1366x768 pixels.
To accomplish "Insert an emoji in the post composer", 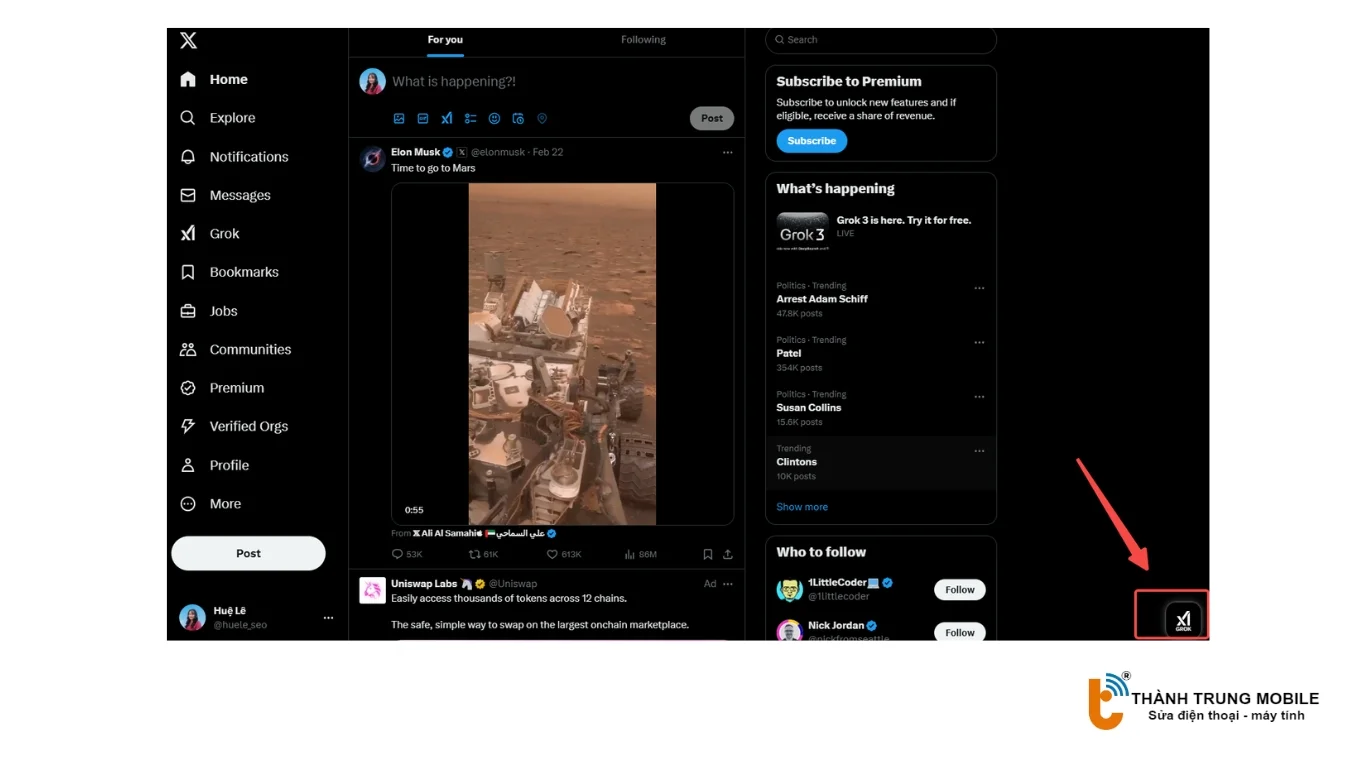I will (494, 118).
